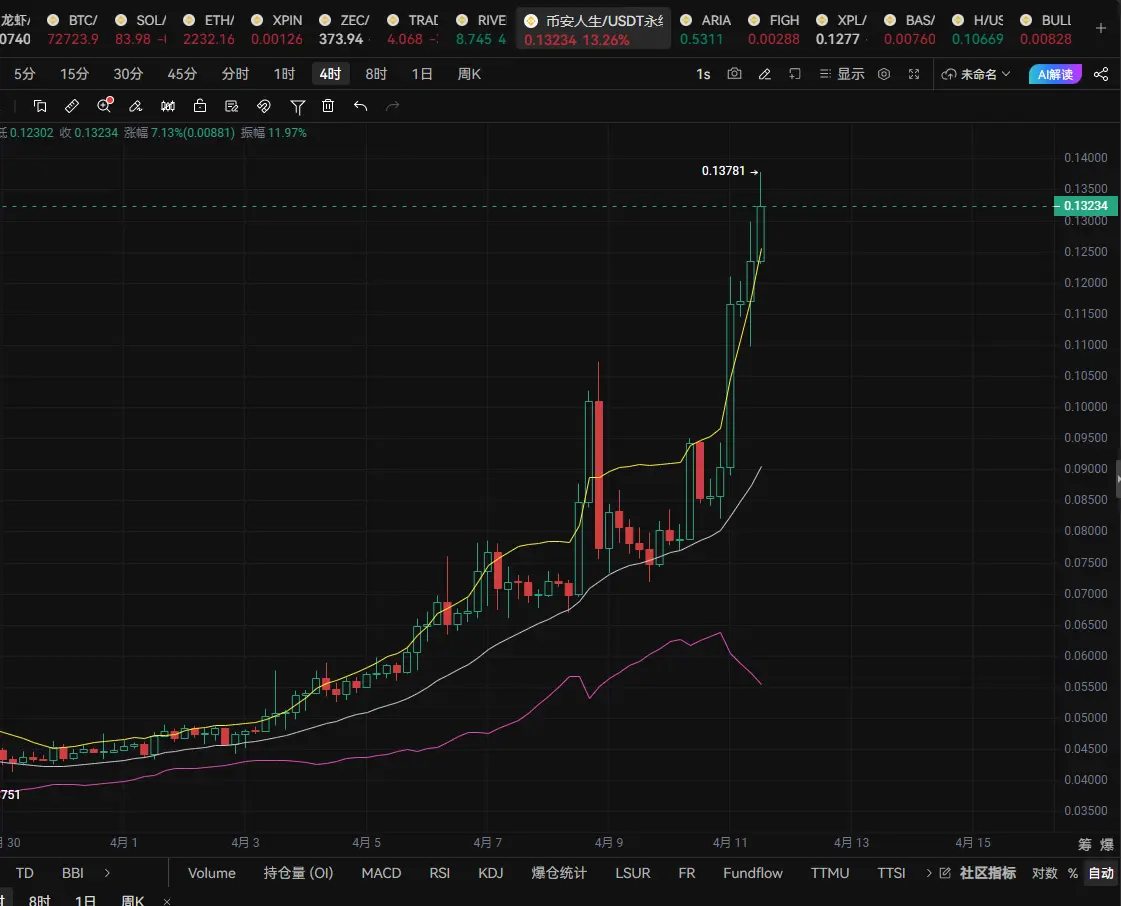Open the 显示 display options menu

point(842,74)
